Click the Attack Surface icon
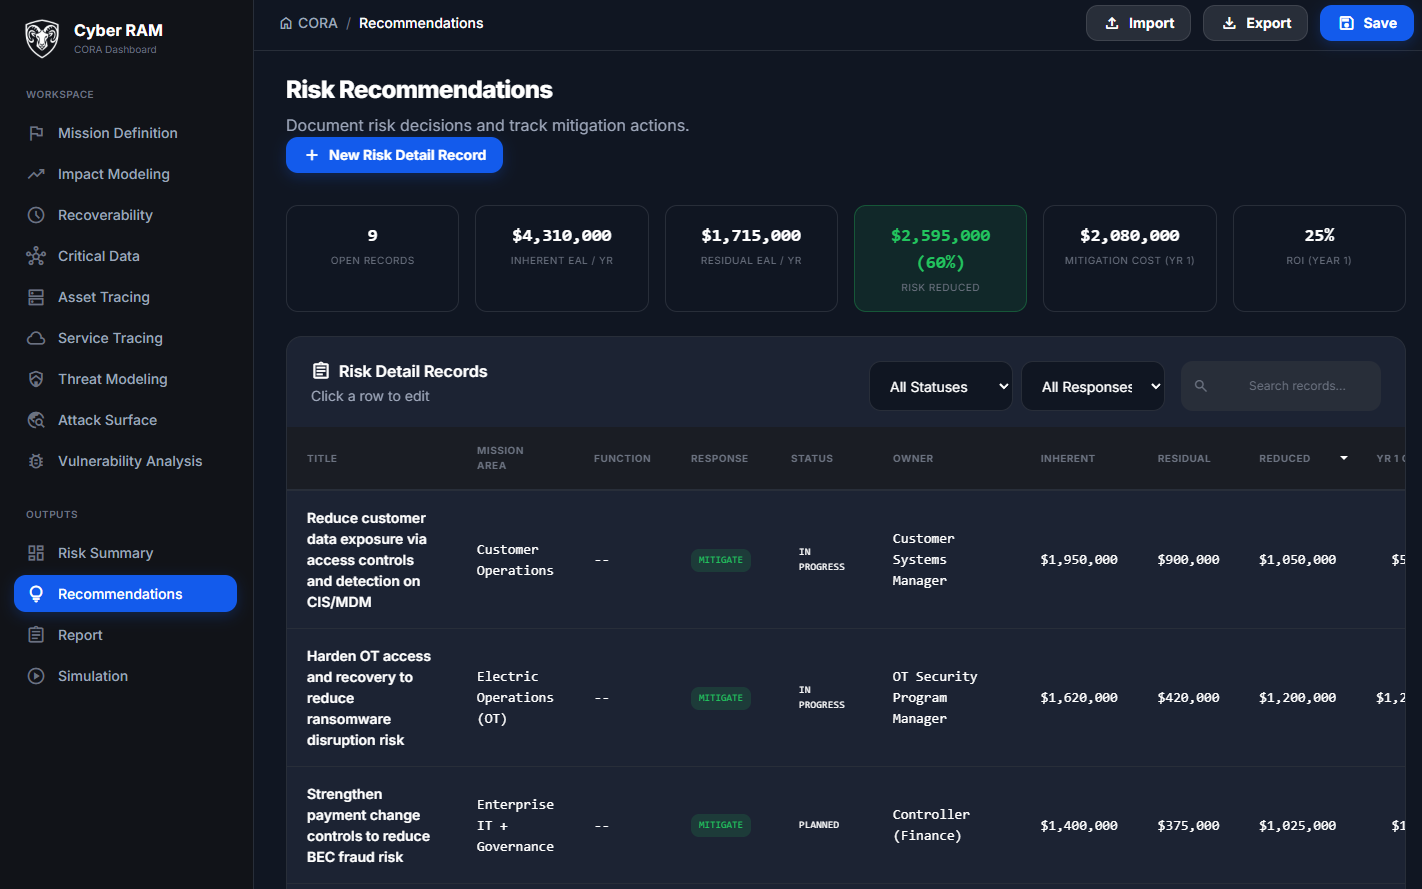 click(36, 419)
